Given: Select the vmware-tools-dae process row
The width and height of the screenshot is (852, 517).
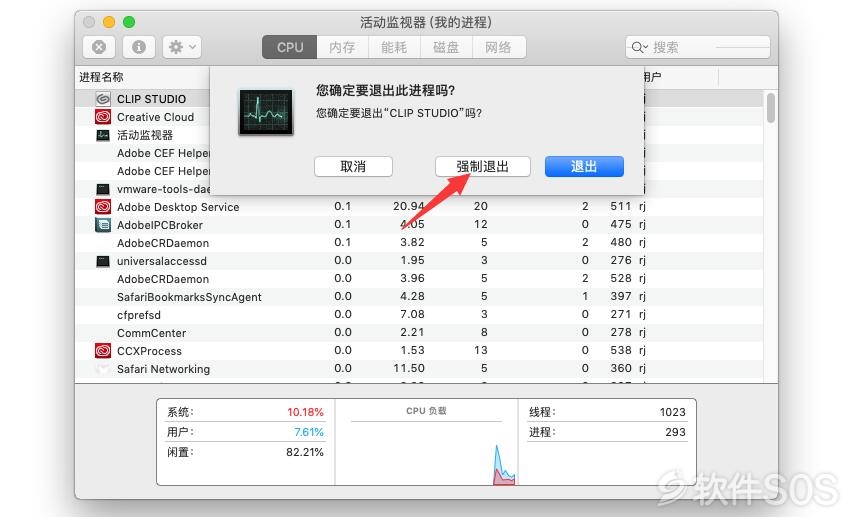Looking at the screenshot, I should 418,189.
